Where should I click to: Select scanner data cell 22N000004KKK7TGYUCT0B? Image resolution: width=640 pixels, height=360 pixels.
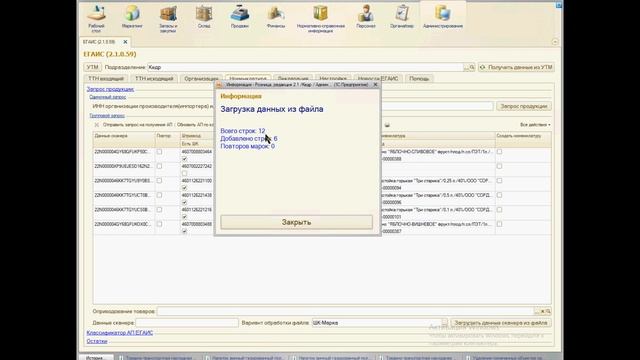[124, 195]
